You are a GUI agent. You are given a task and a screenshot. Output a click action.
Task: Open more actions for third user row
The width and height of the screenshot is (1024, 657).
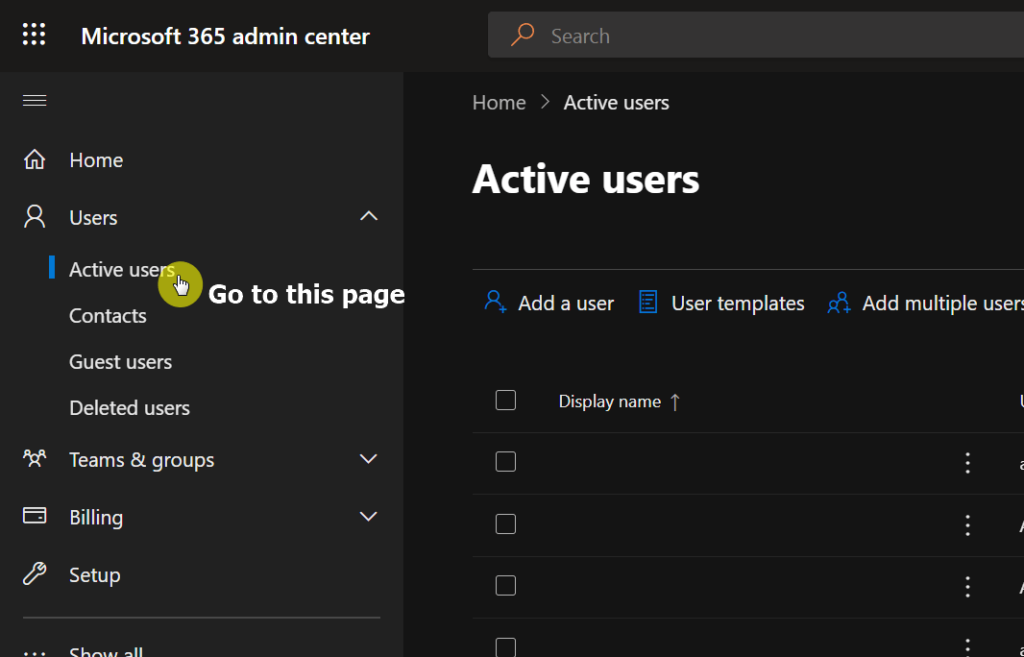968,587
